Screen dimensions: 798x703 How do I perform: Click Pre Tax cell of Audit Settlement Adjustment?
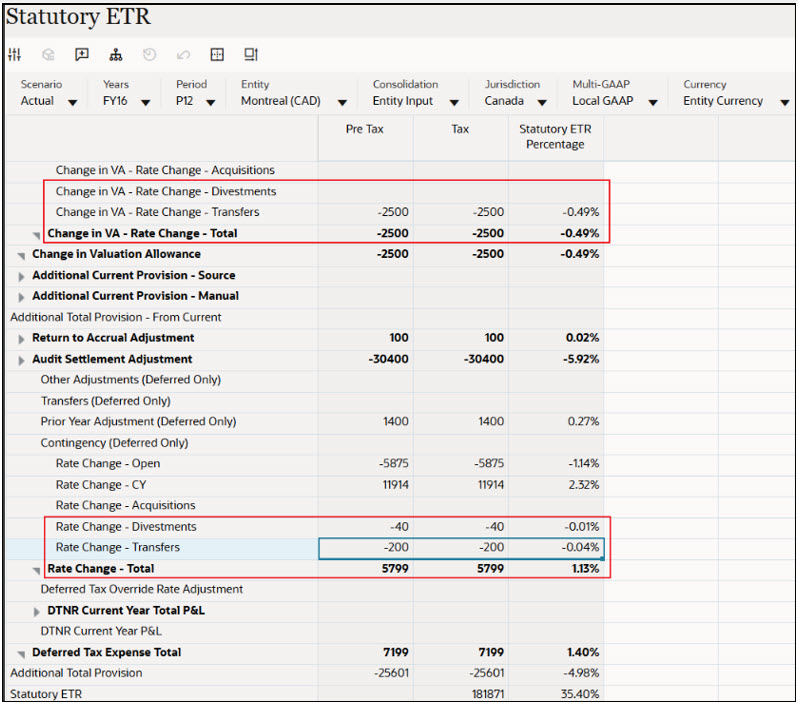[x=366, y=359]
